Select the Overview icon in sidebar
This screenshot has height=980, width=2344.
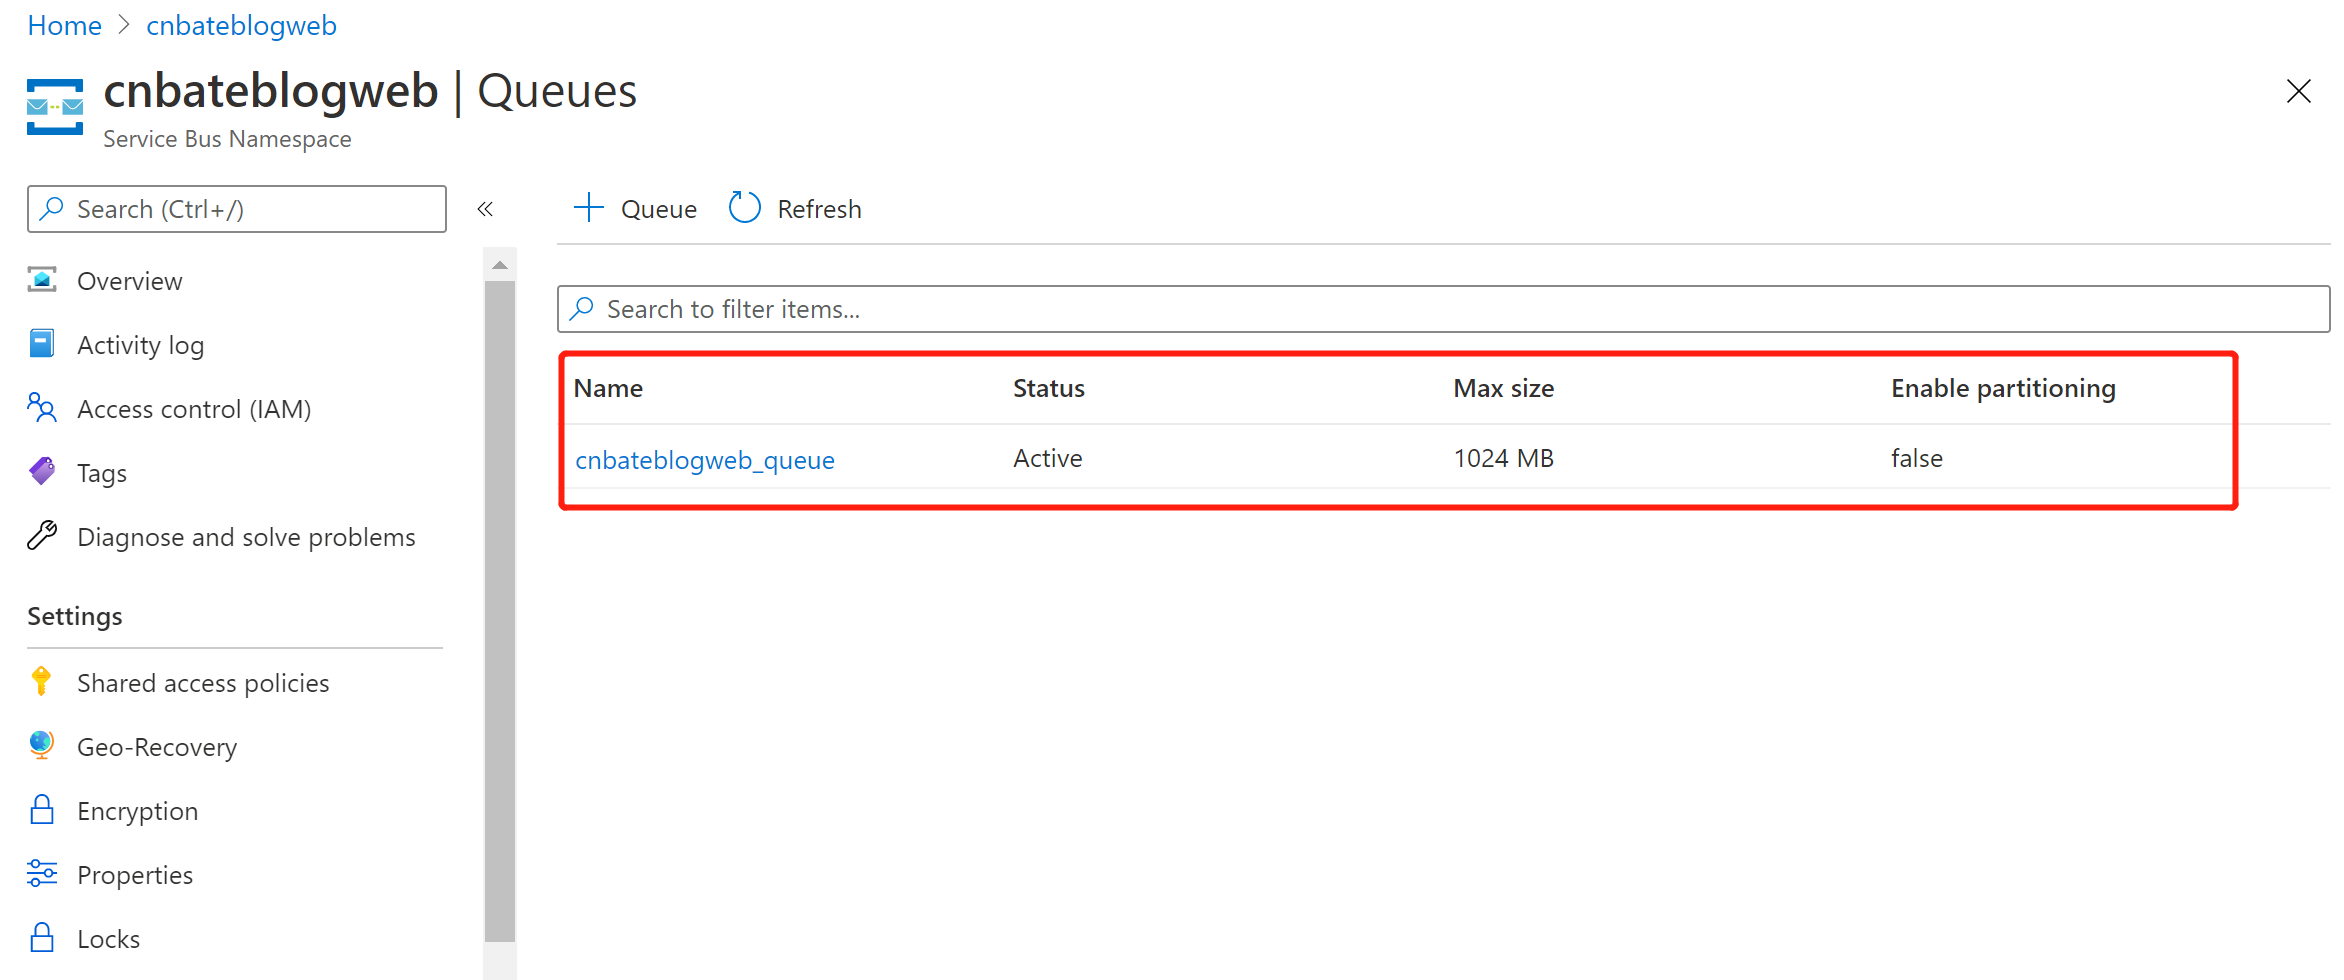click(42, 280)
